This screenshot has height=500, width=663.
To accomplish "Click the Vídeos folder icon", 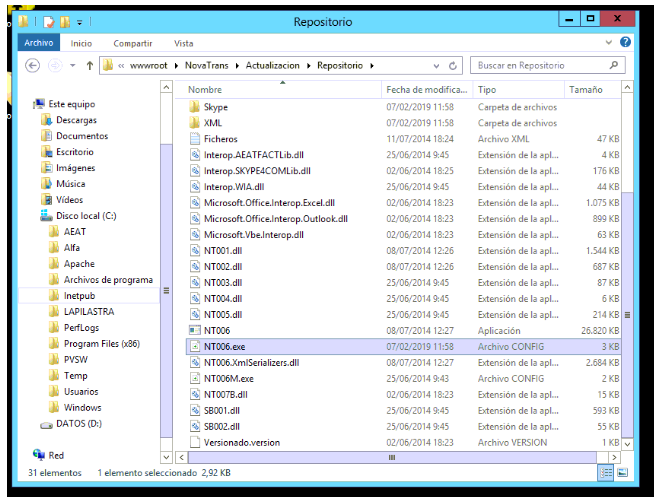I will coord(47,199).
